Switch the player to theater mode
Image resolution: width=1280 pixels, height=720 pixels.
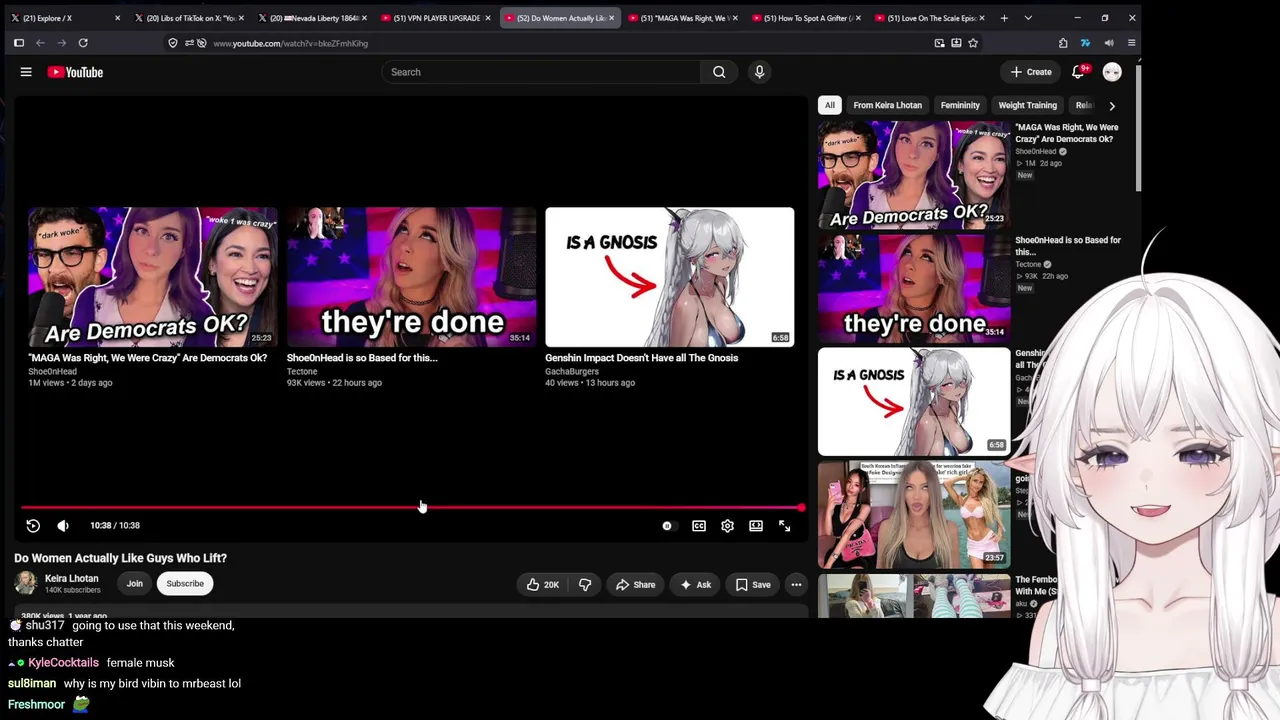756,526
